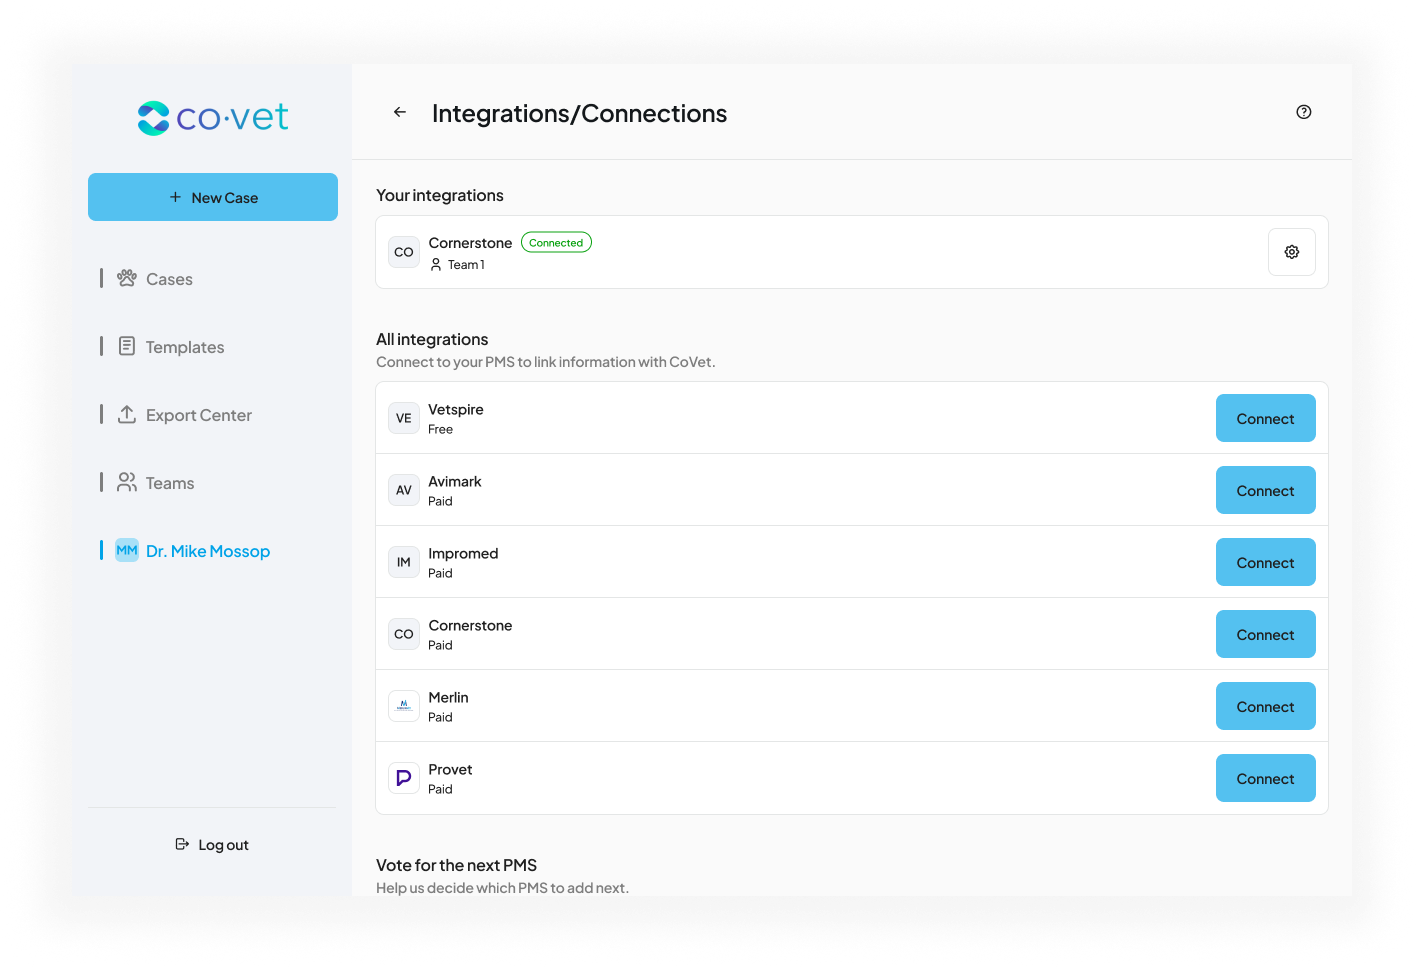Connect the Vetspire integration
Screen dimensions: 1416x968
(x=1266, y=418)
